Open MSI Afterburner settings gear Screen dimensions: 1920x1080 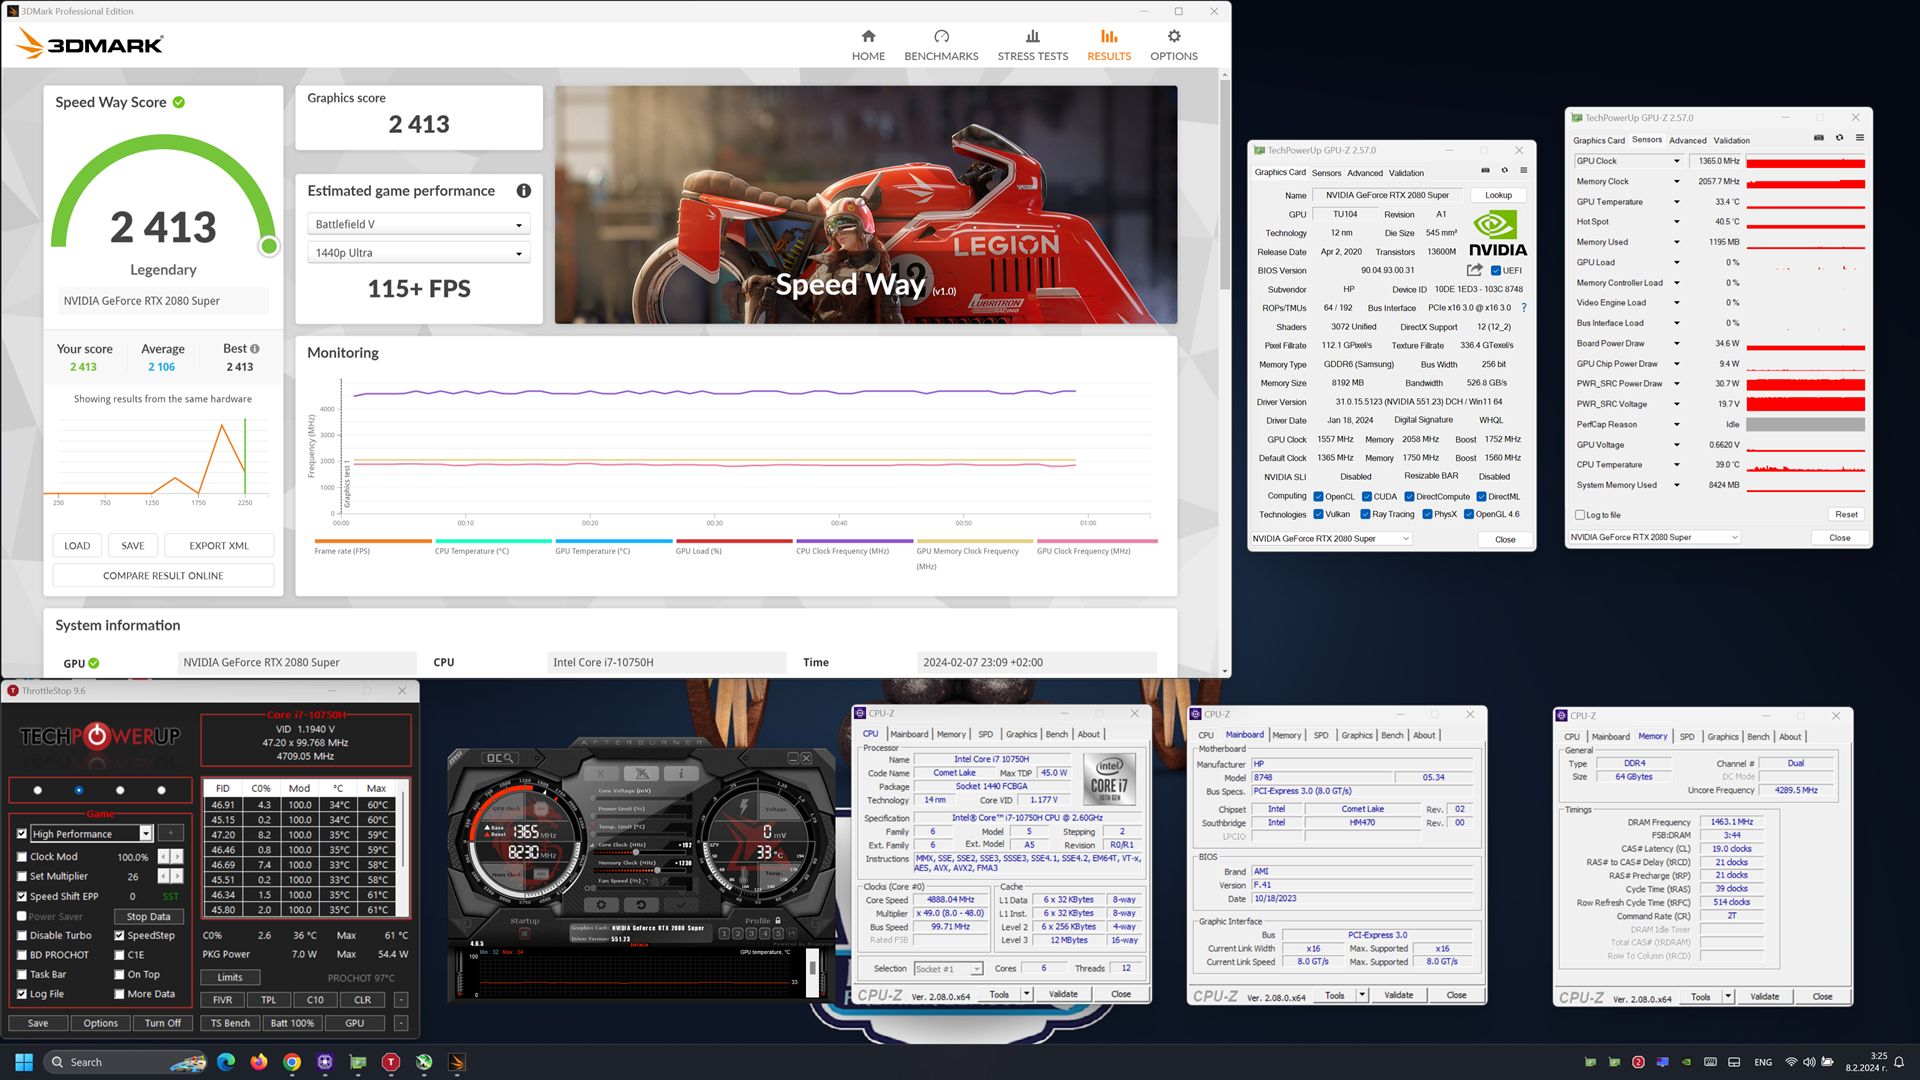(x=601, y=905)
